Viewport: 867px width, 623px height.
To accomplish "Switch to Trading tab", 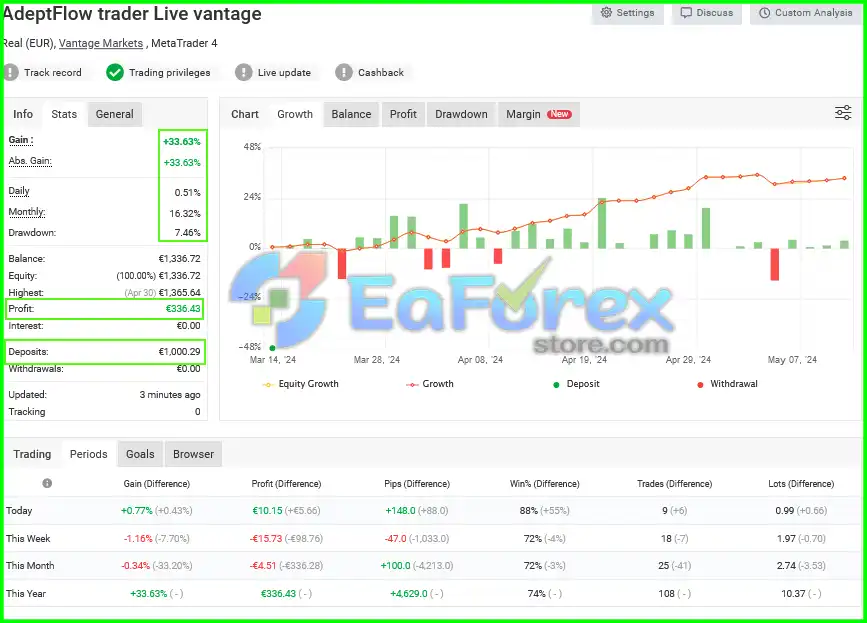I will pyautogui.click(x=32, y=454).
